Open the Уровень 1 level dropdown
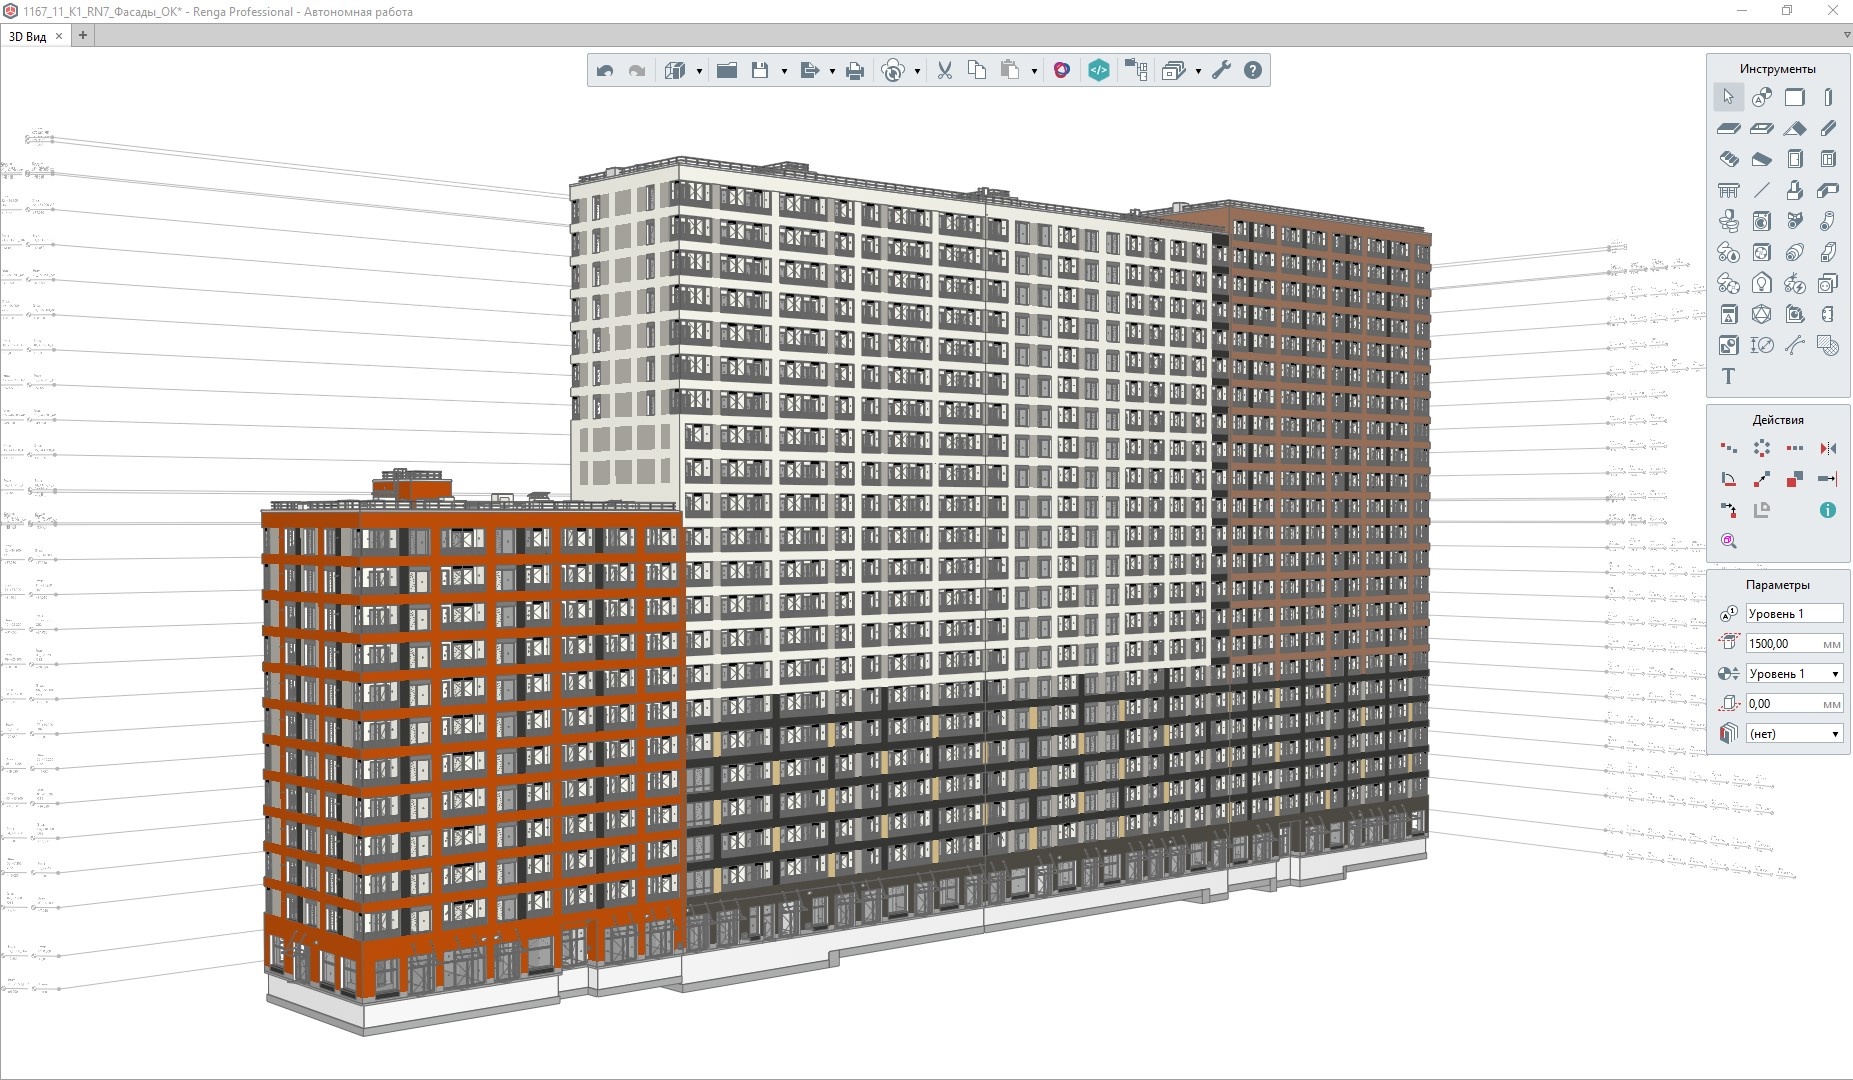This screenshot has width=1853, height=1080. [x=1794, y=674]
